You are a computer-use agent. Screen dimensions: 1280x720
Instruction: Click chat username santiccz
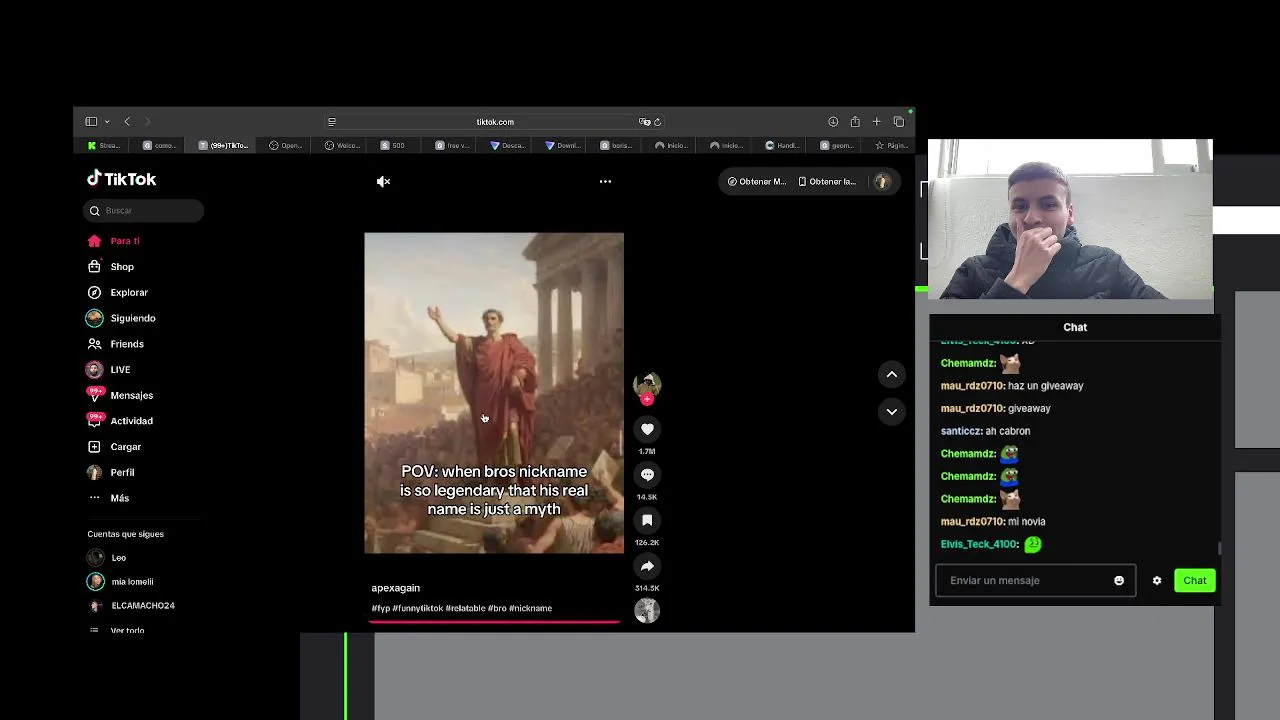tap(961, 431)
